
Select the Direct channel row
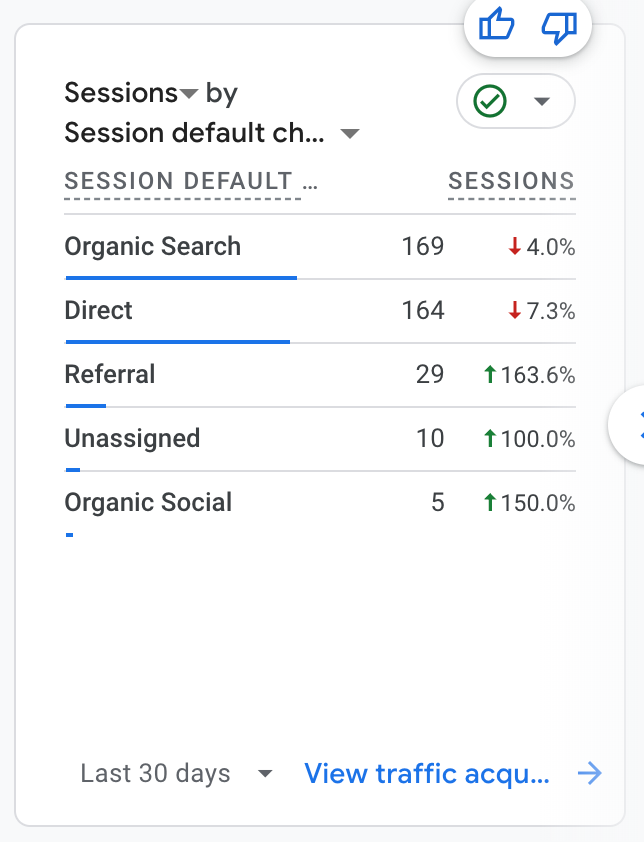pyautogui.click(x=99, y=311)
